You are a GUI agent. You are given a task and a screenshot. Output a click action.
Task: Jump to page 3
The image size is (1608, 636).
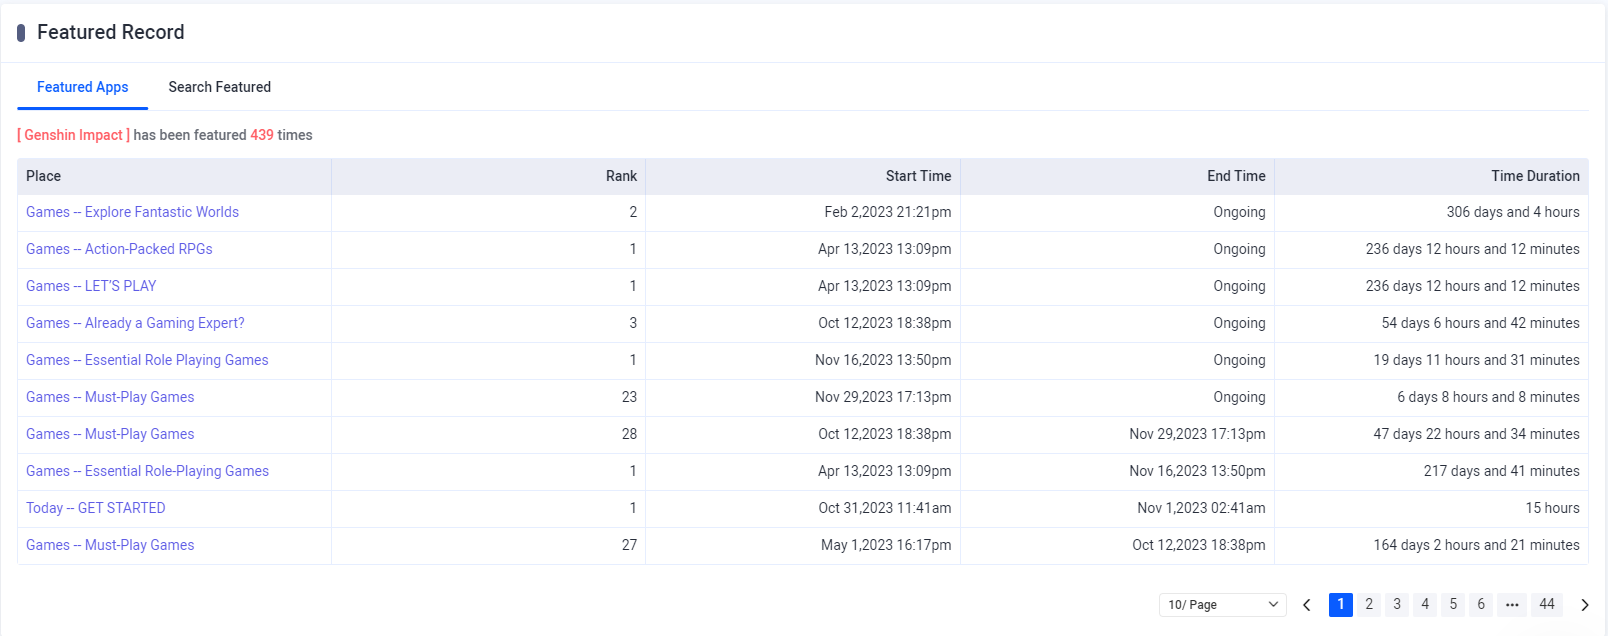1397,604
